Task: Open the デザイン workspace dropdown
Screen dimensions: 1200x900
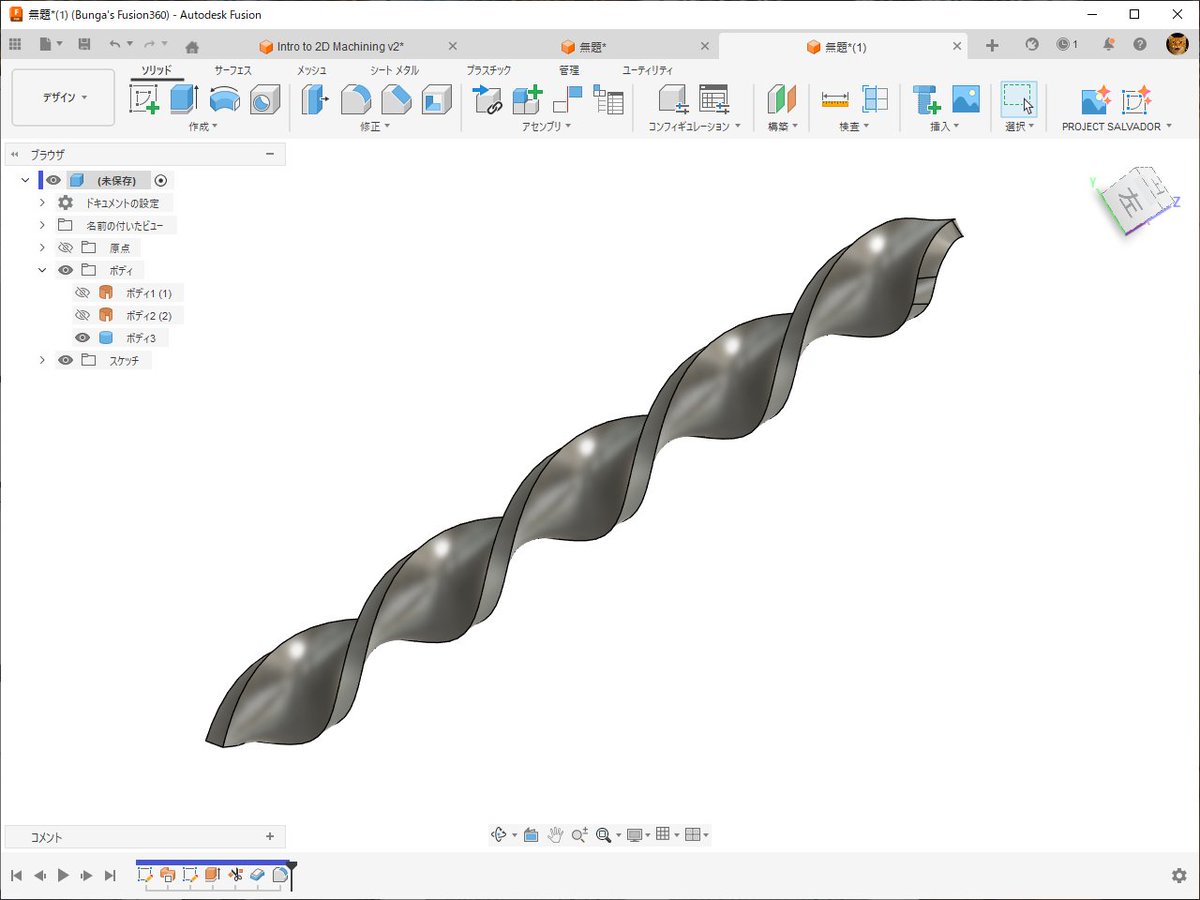Action: 63,97
